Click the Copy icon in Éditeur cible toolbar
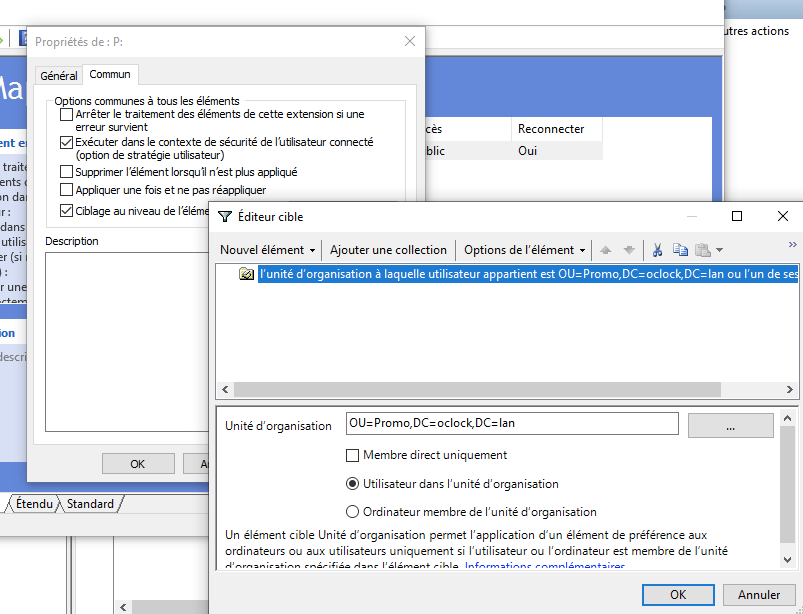 coord(680,250)
